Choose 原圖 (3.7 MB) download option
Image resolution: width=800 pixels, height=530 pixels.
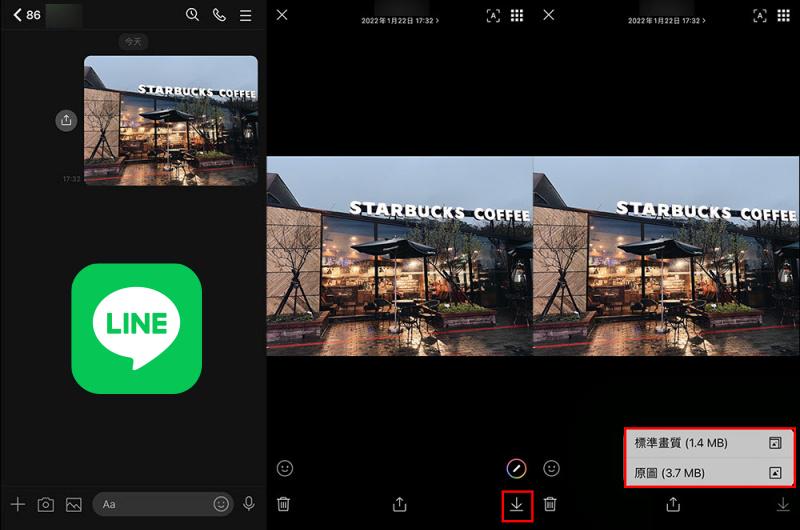coord(710,473)
